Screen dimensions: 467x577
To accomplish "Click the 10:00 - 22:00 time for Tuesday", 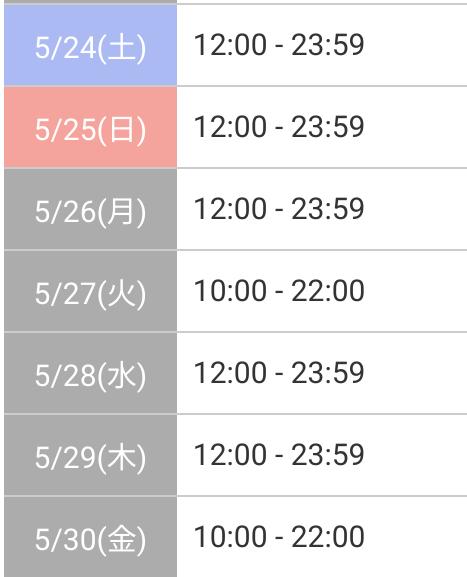I will pos(279,291).
